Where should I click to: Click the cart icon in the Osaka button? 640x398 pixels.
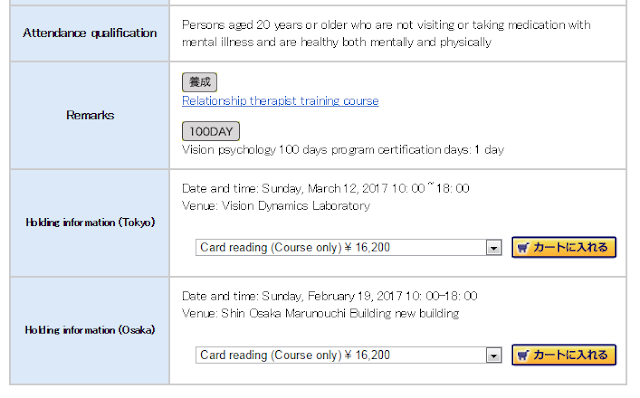523,355
